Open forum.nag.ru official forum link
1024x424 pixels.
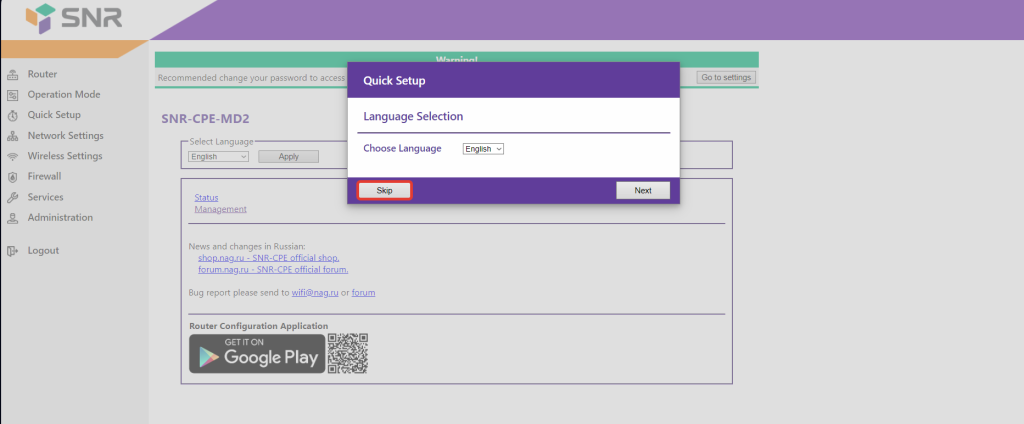tap(273, 269)
